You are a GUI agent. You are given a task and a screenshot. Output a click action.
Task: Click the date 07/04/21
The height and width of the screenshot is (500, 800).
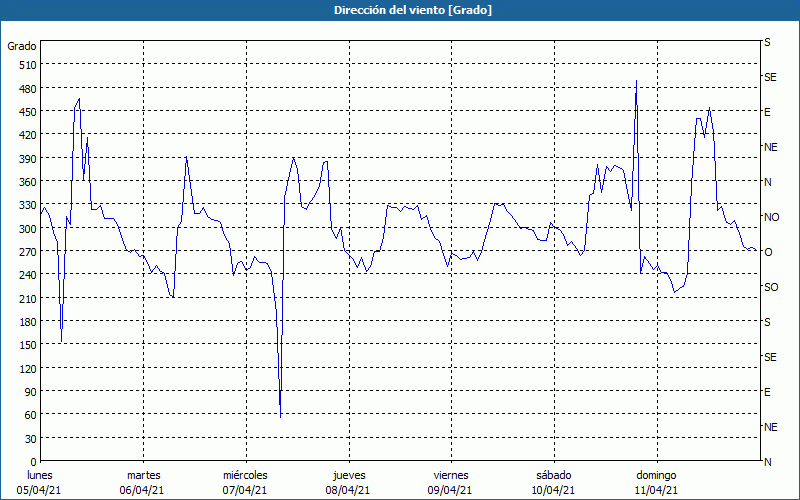(x=244, y=491)
